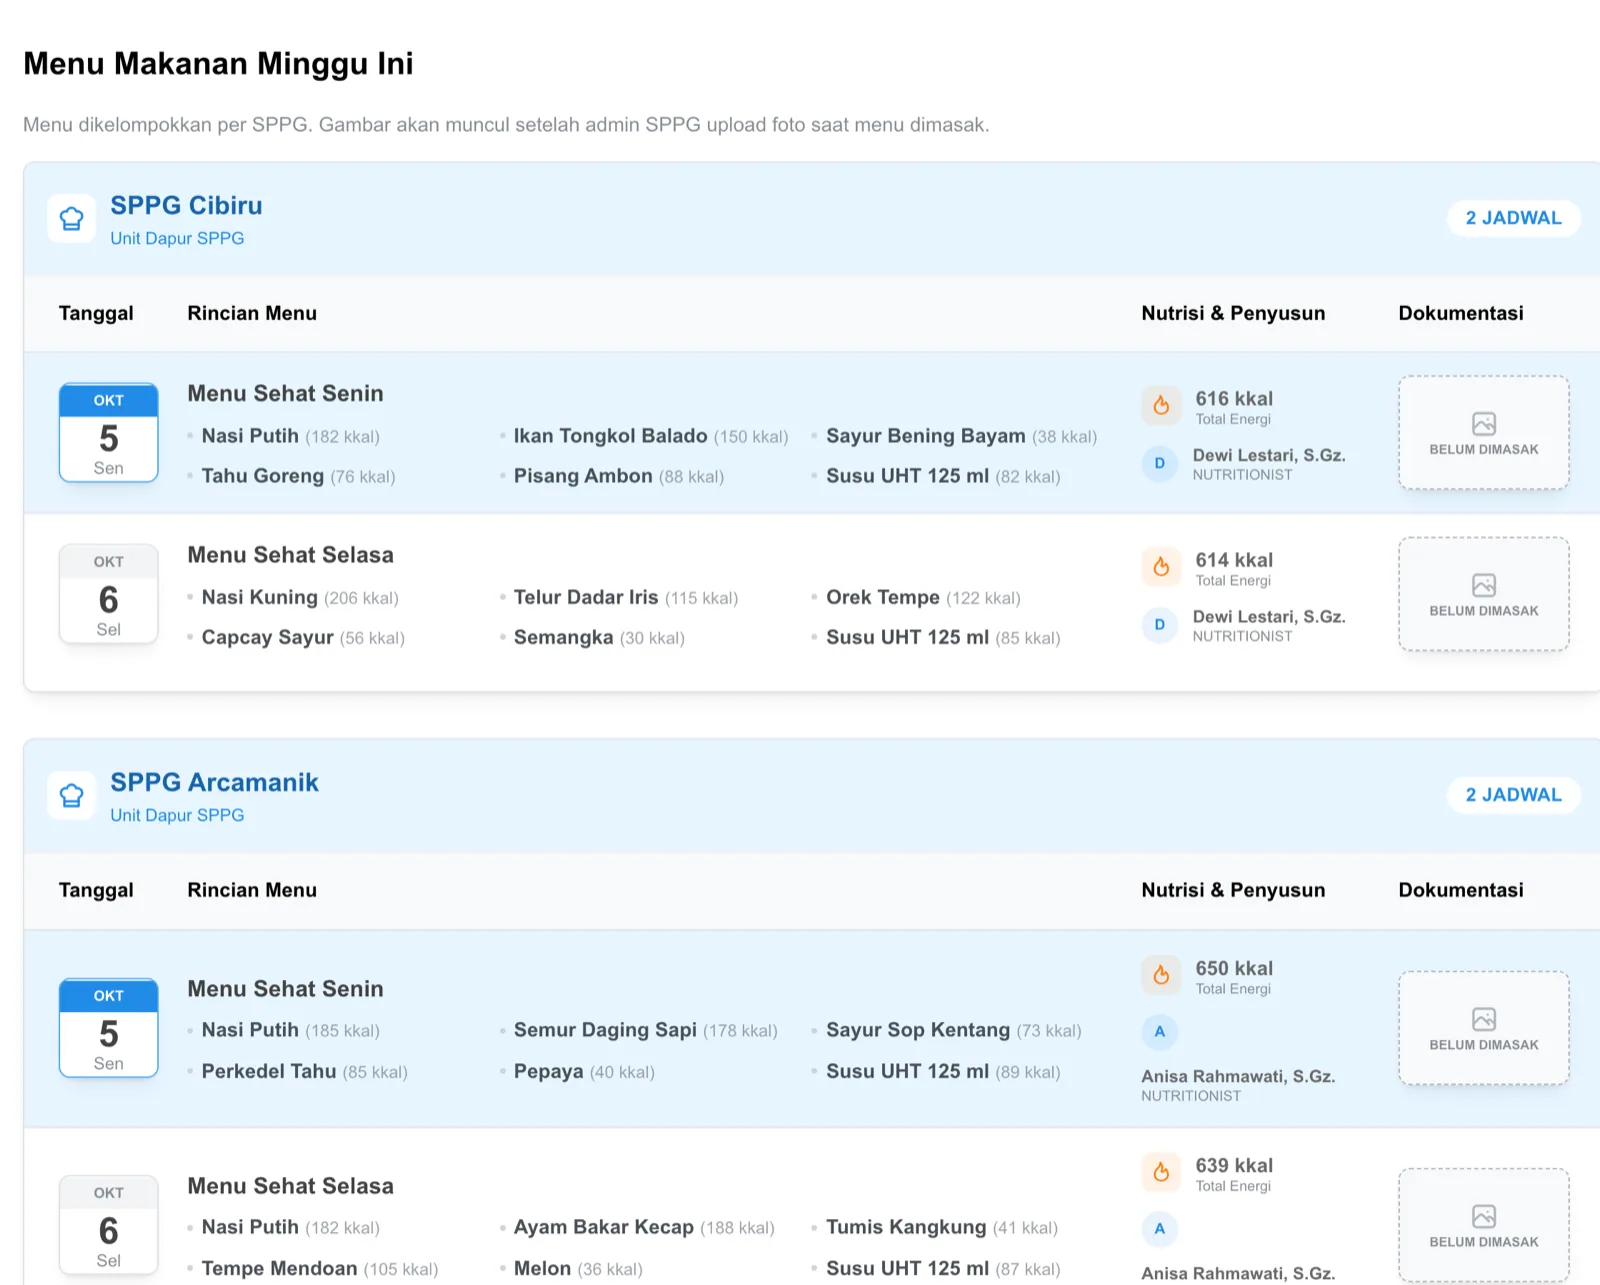Click the 'Perkedel Tahu' menu item
1600x1285 pixels.
pyautogui.click(x=269, y=1071)
